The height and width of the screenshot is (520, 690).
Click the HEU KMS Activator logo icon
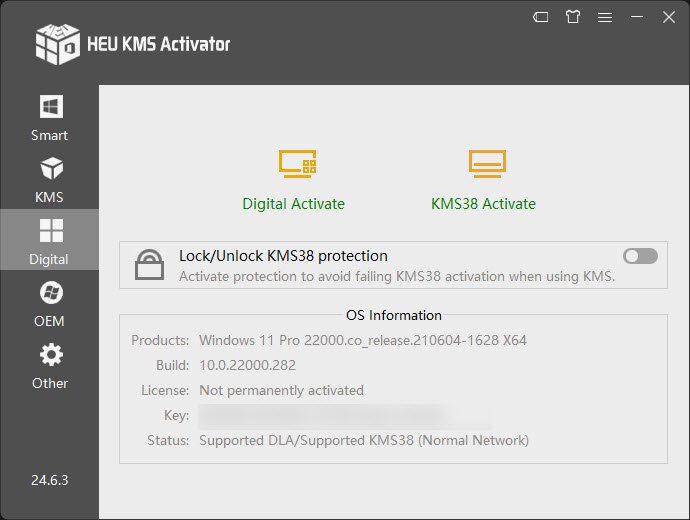(57, 42)
